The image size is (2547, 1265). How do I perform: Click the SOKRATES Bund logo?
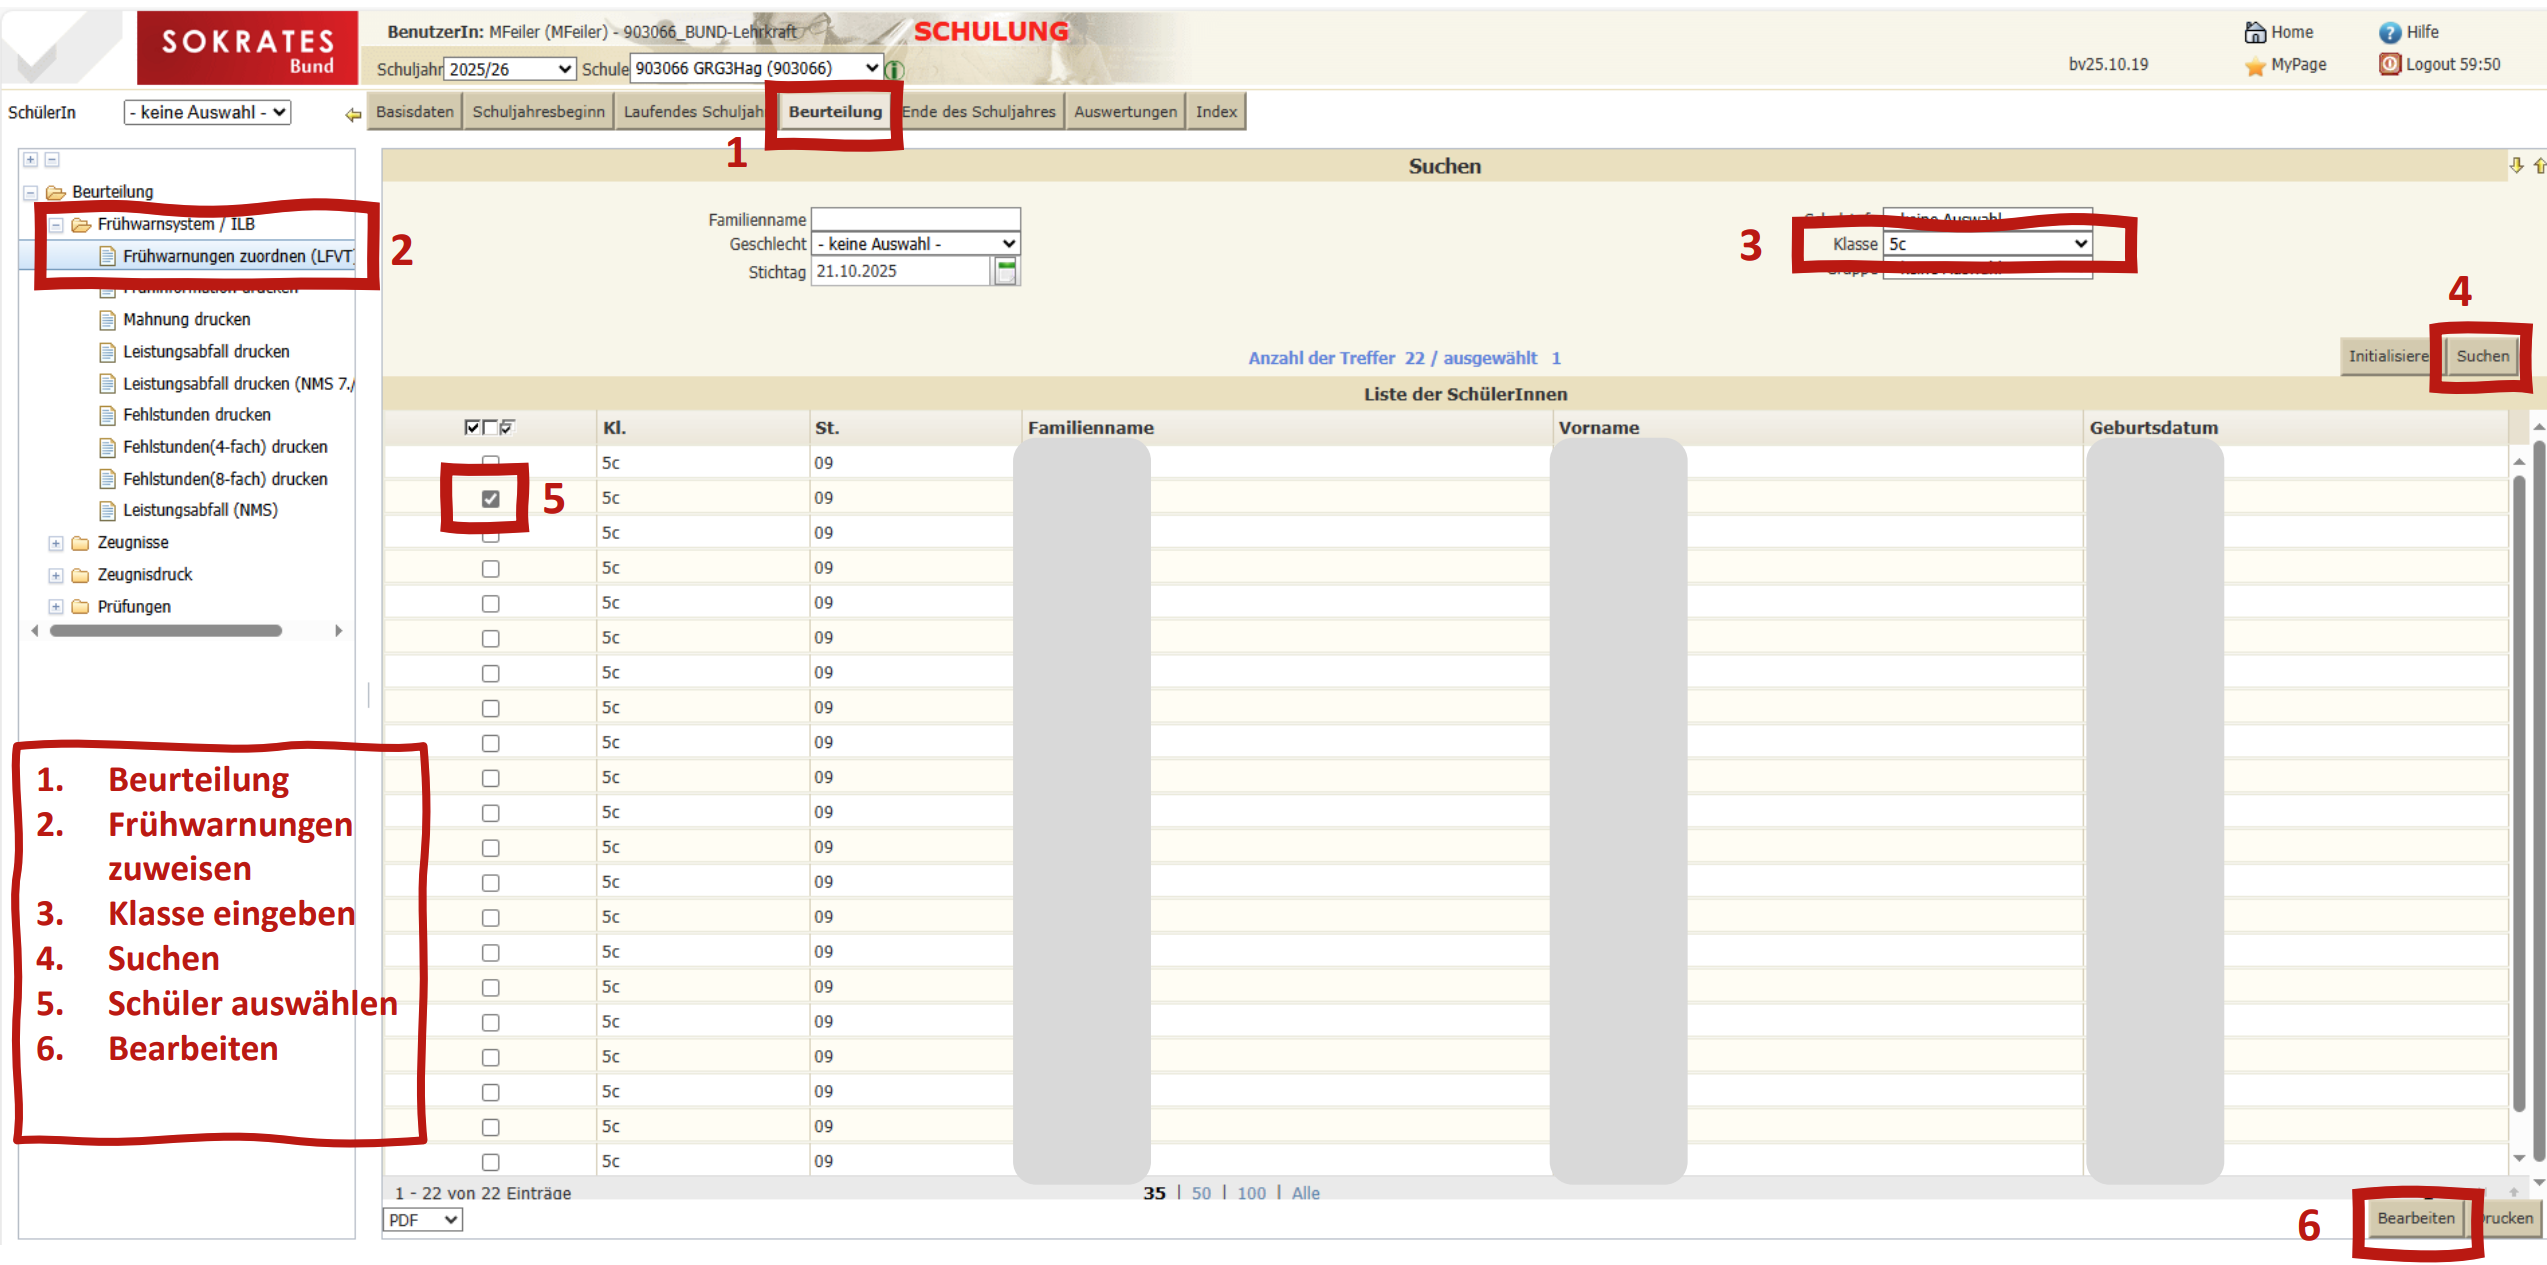[x=247, y=48]
